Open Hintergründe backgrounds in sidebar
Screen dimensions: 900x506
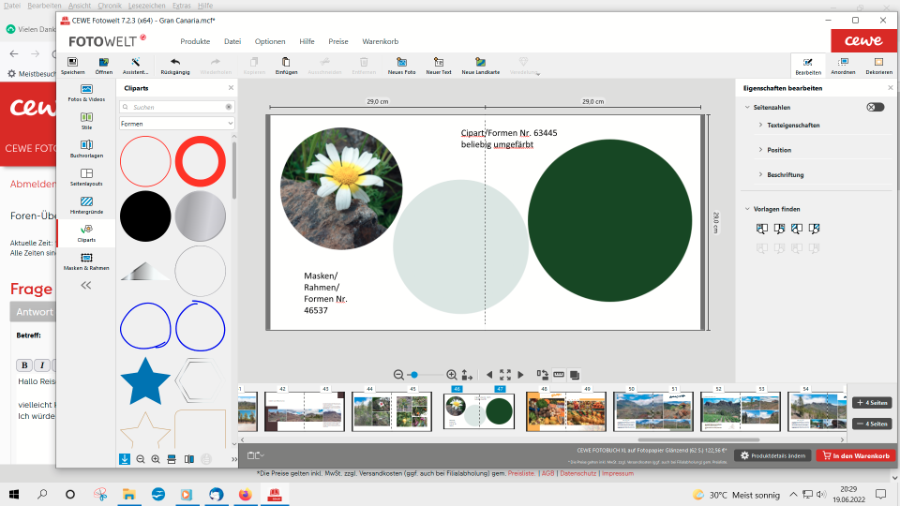tap(86, 205)
